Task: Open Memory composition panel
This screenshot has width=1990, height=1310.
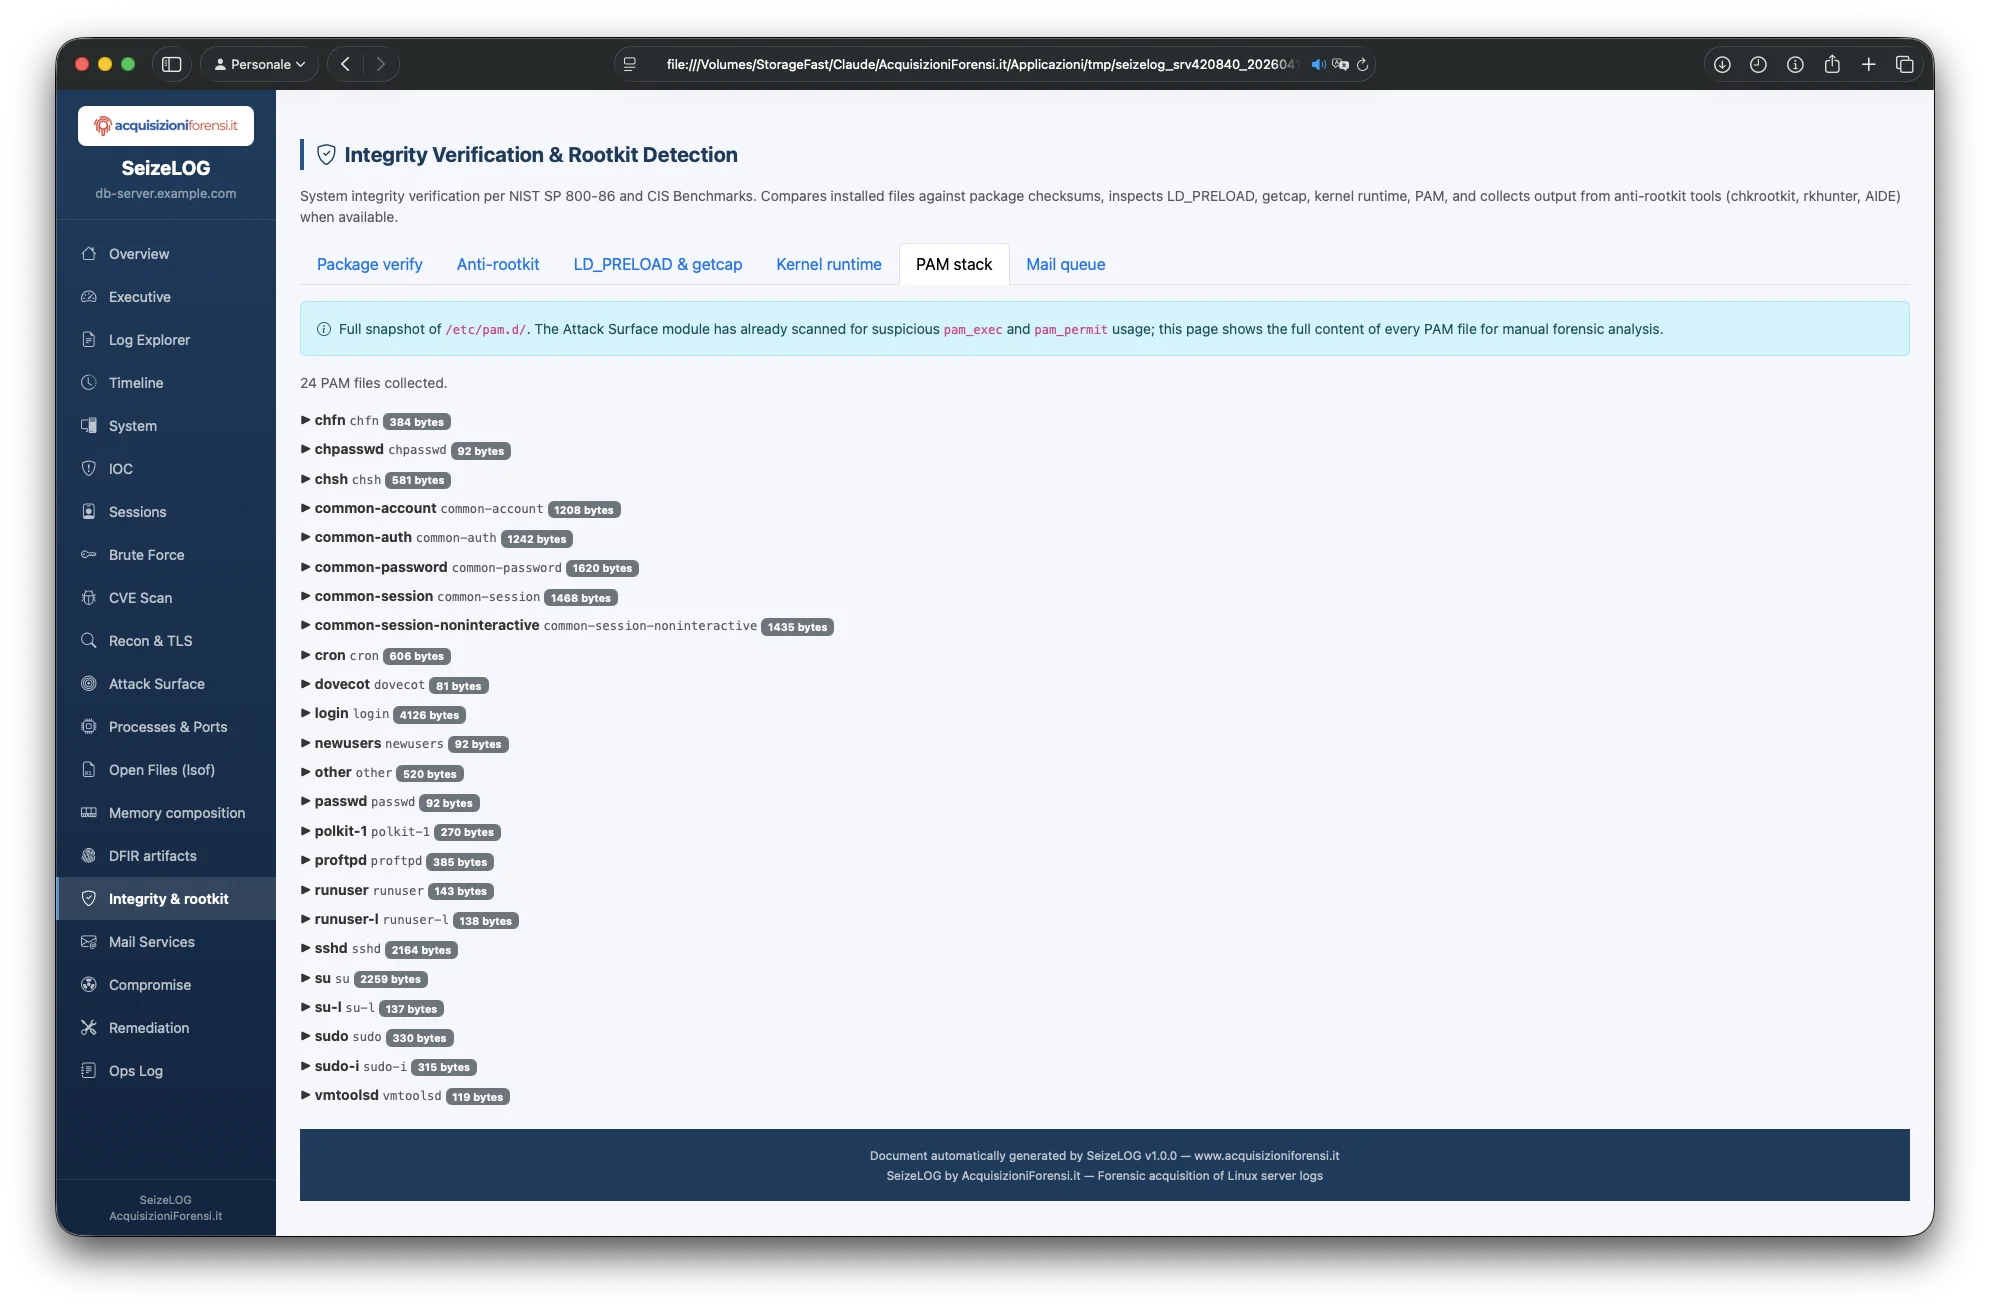Action: (x=177, y=812)
